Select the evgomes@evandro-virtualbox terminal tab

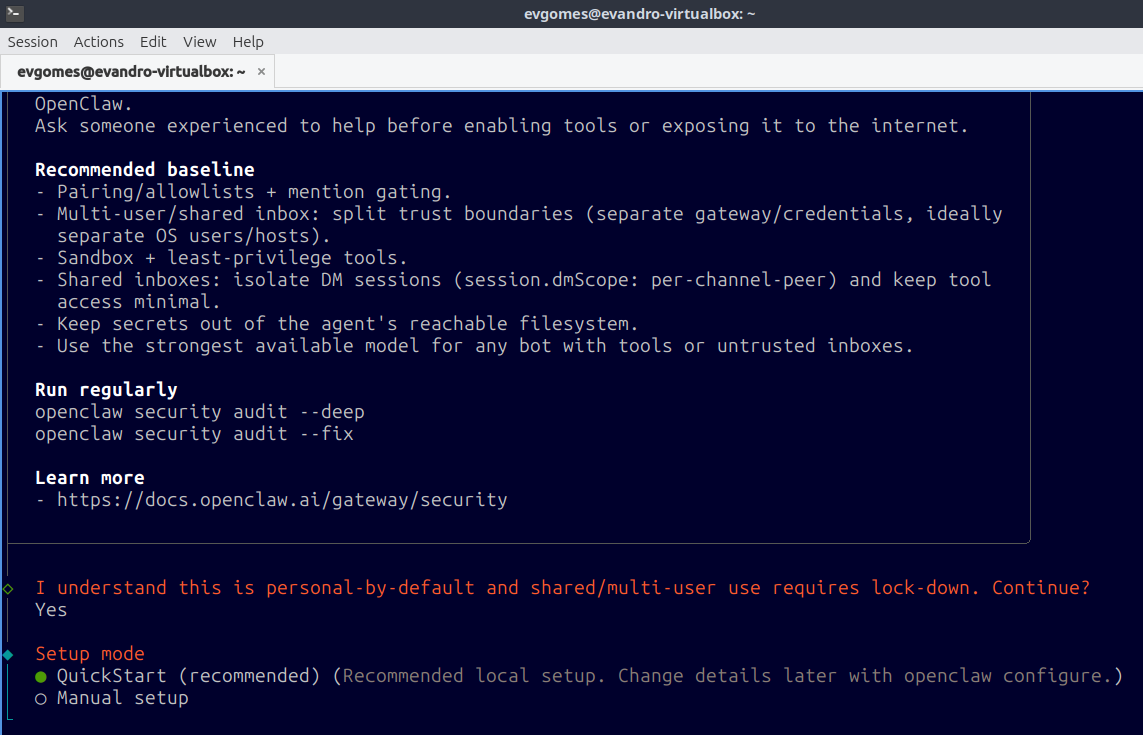[x=131, y=71]
